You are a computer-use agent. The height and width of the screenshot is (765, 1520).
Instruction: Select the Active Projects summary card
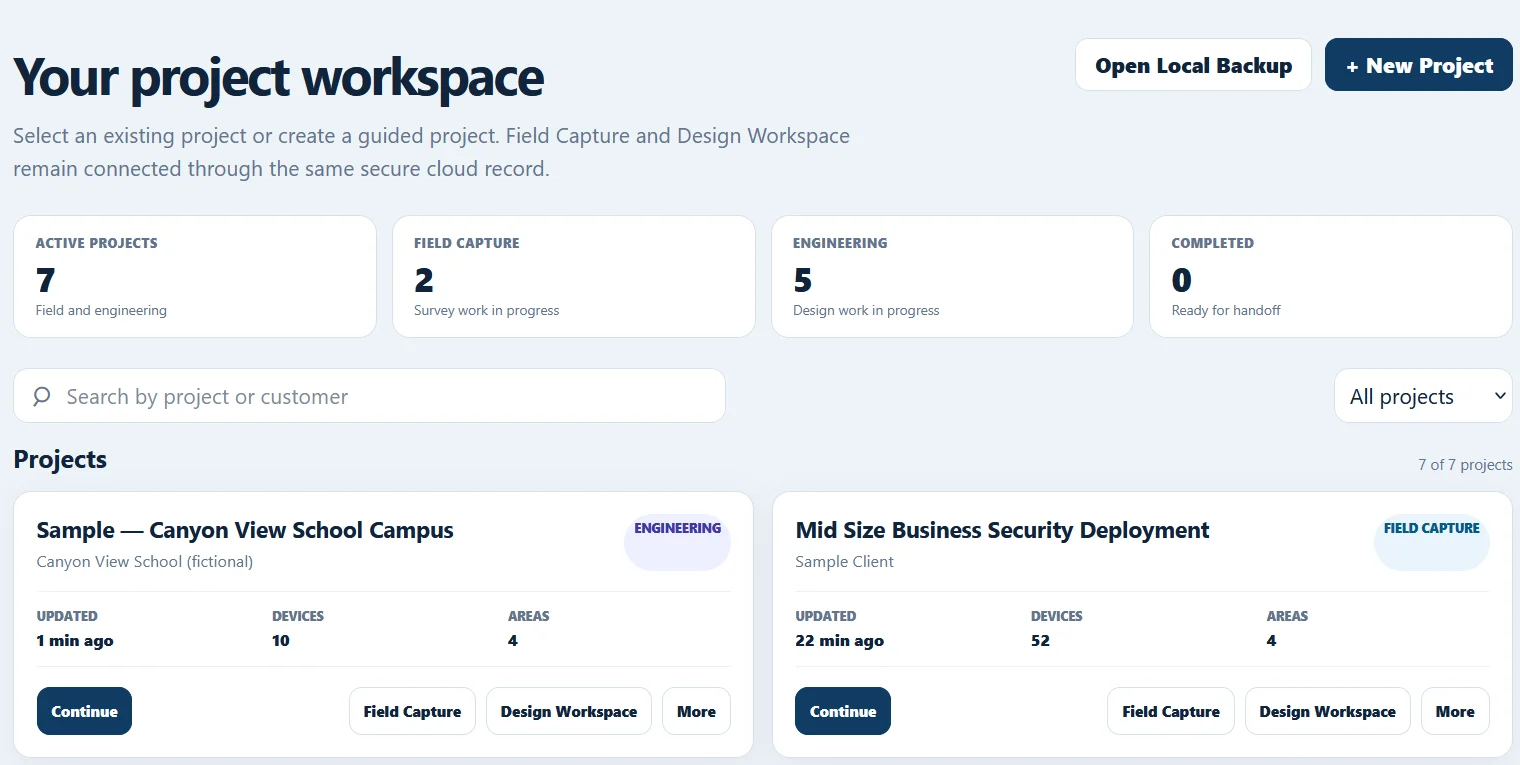(195, 276)
